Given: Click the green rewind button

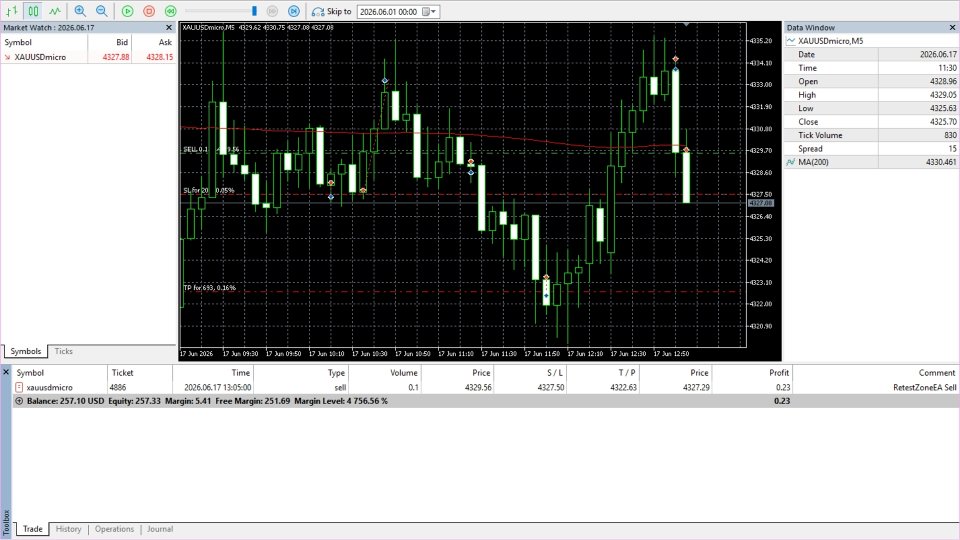Looking at the screenshot, I should [171, 11].
